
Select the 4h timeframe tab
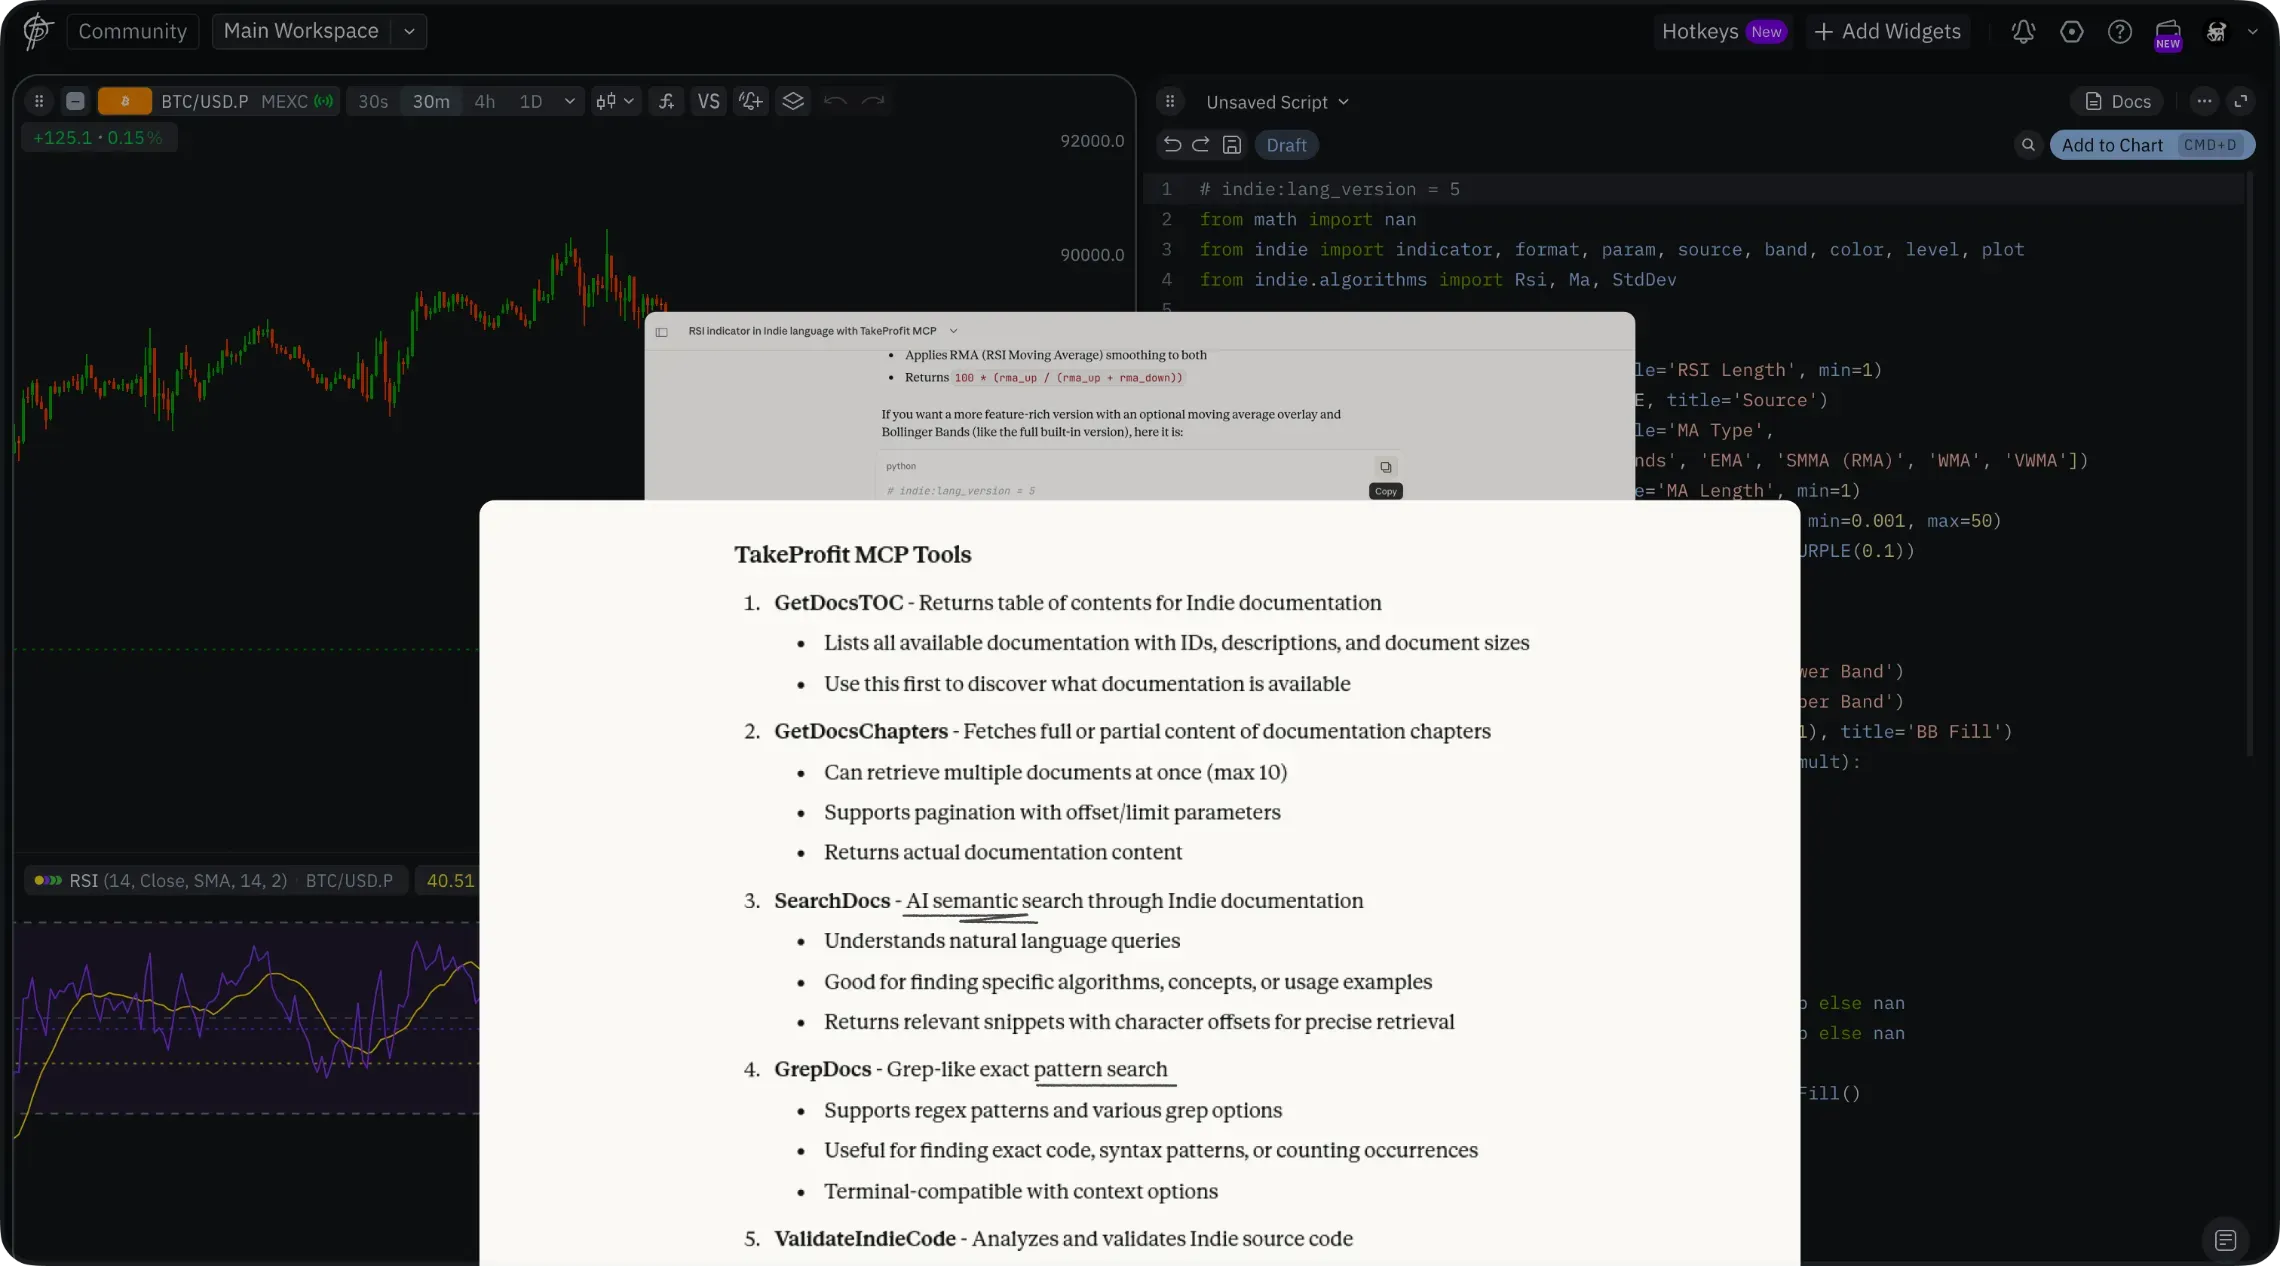tap(484, 101)
